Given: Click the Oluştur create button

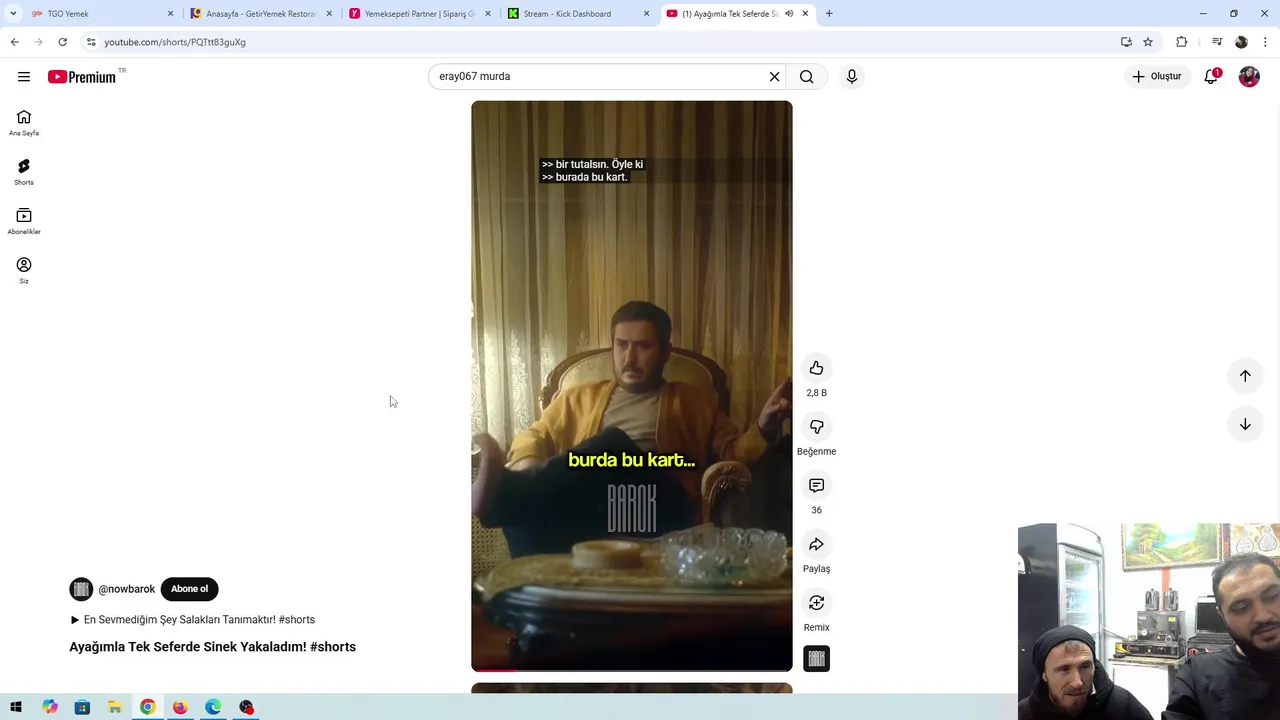Looking at the screenshot, I should (x=1157, y=77).
